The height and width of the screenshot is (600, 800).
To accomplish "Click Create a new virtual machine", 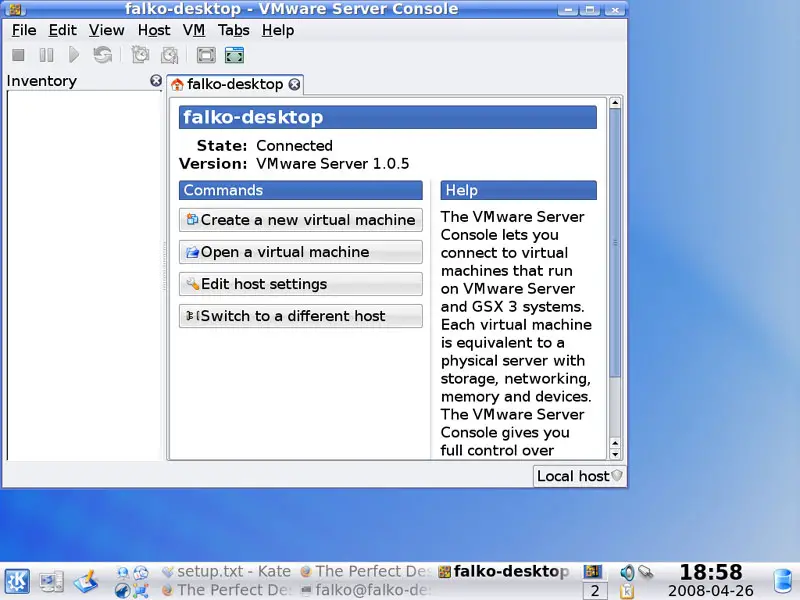I will pyautogui.click(x=301, y=220).
